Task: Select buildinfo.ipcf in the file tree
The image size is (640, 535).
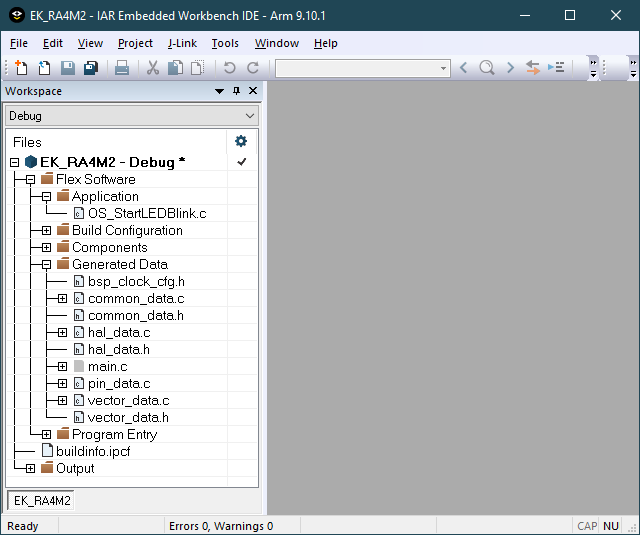Action: [92, 452]
